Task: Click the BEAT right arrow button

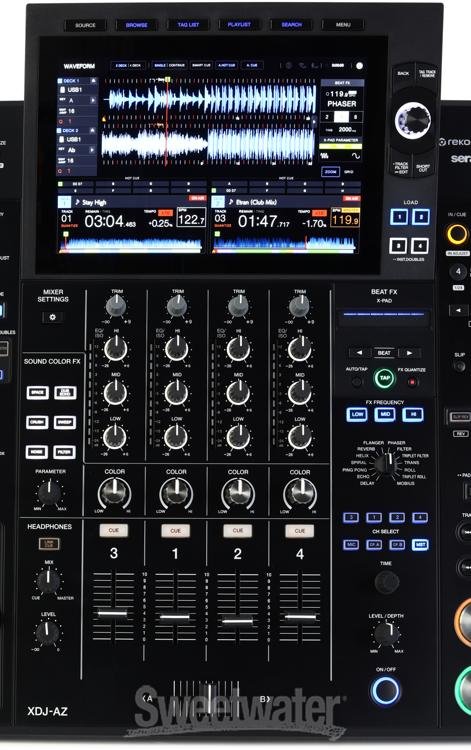Action: click(409, 353)
